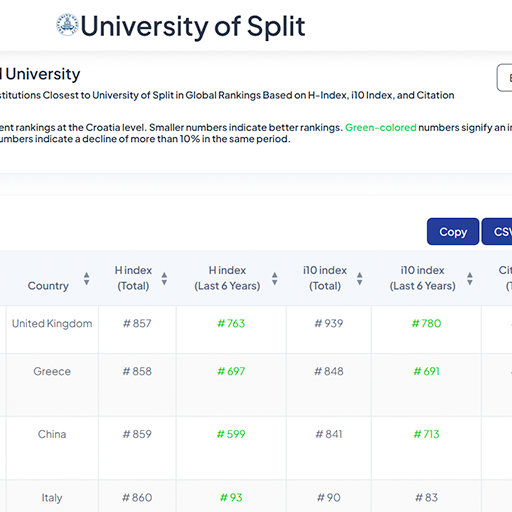
Task: Click the green # 93 value
Action: coord(231,498)
